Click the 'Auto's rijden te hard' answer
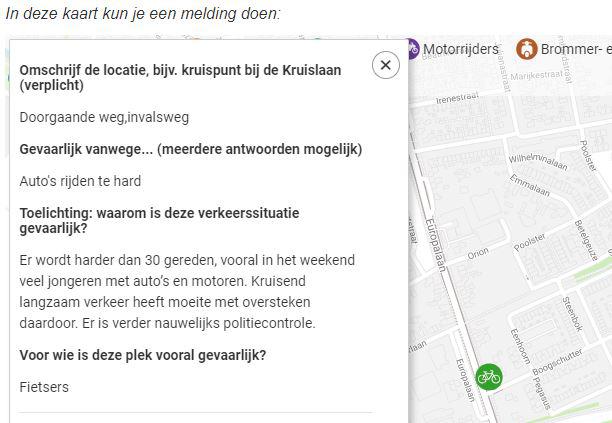This screenshot has width=612, height=423. coord(80,181)
